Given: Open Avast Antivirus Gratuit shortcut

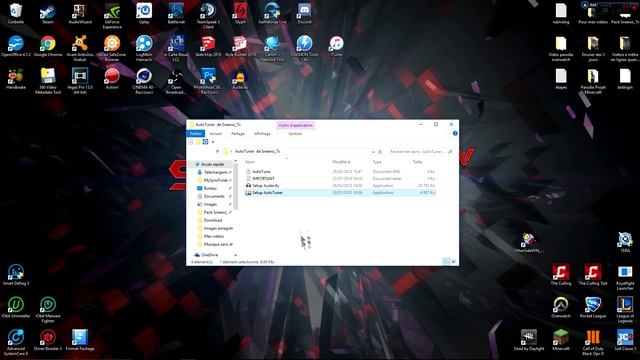Looking at the screenshot, I should click(x=80, y=48).
